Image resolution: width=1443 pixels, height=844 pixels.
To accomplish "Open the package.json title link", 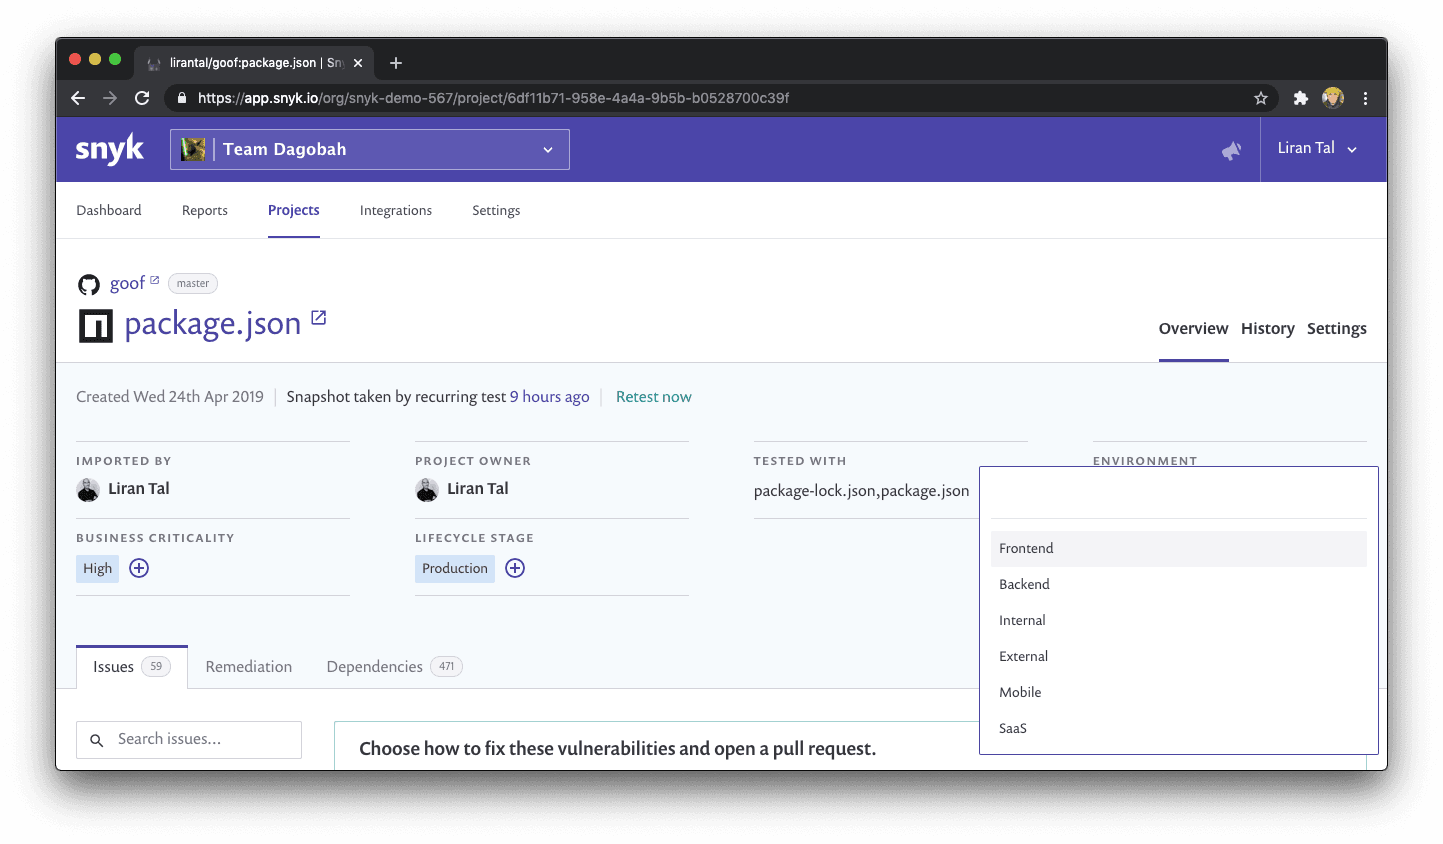I will pyautogui.click(x=213, y=324).
